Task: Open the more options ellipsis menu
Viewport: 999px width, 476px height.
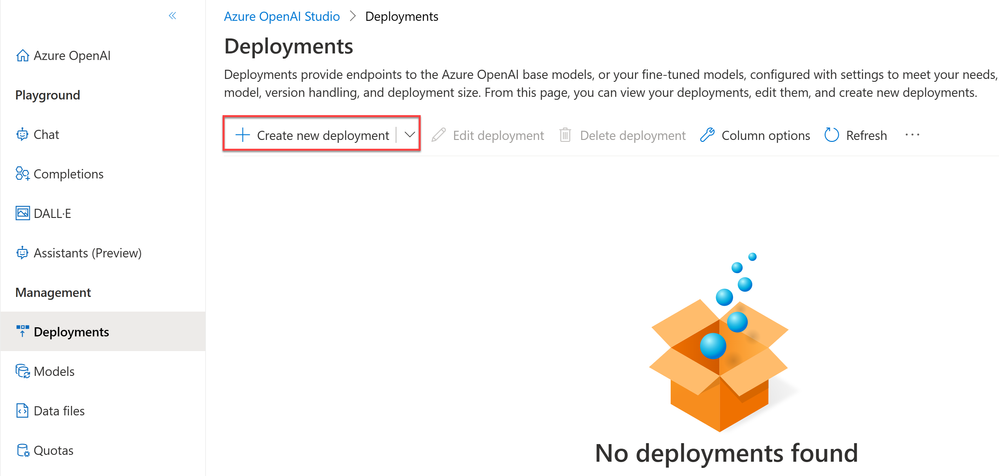Action: point(912,135)
